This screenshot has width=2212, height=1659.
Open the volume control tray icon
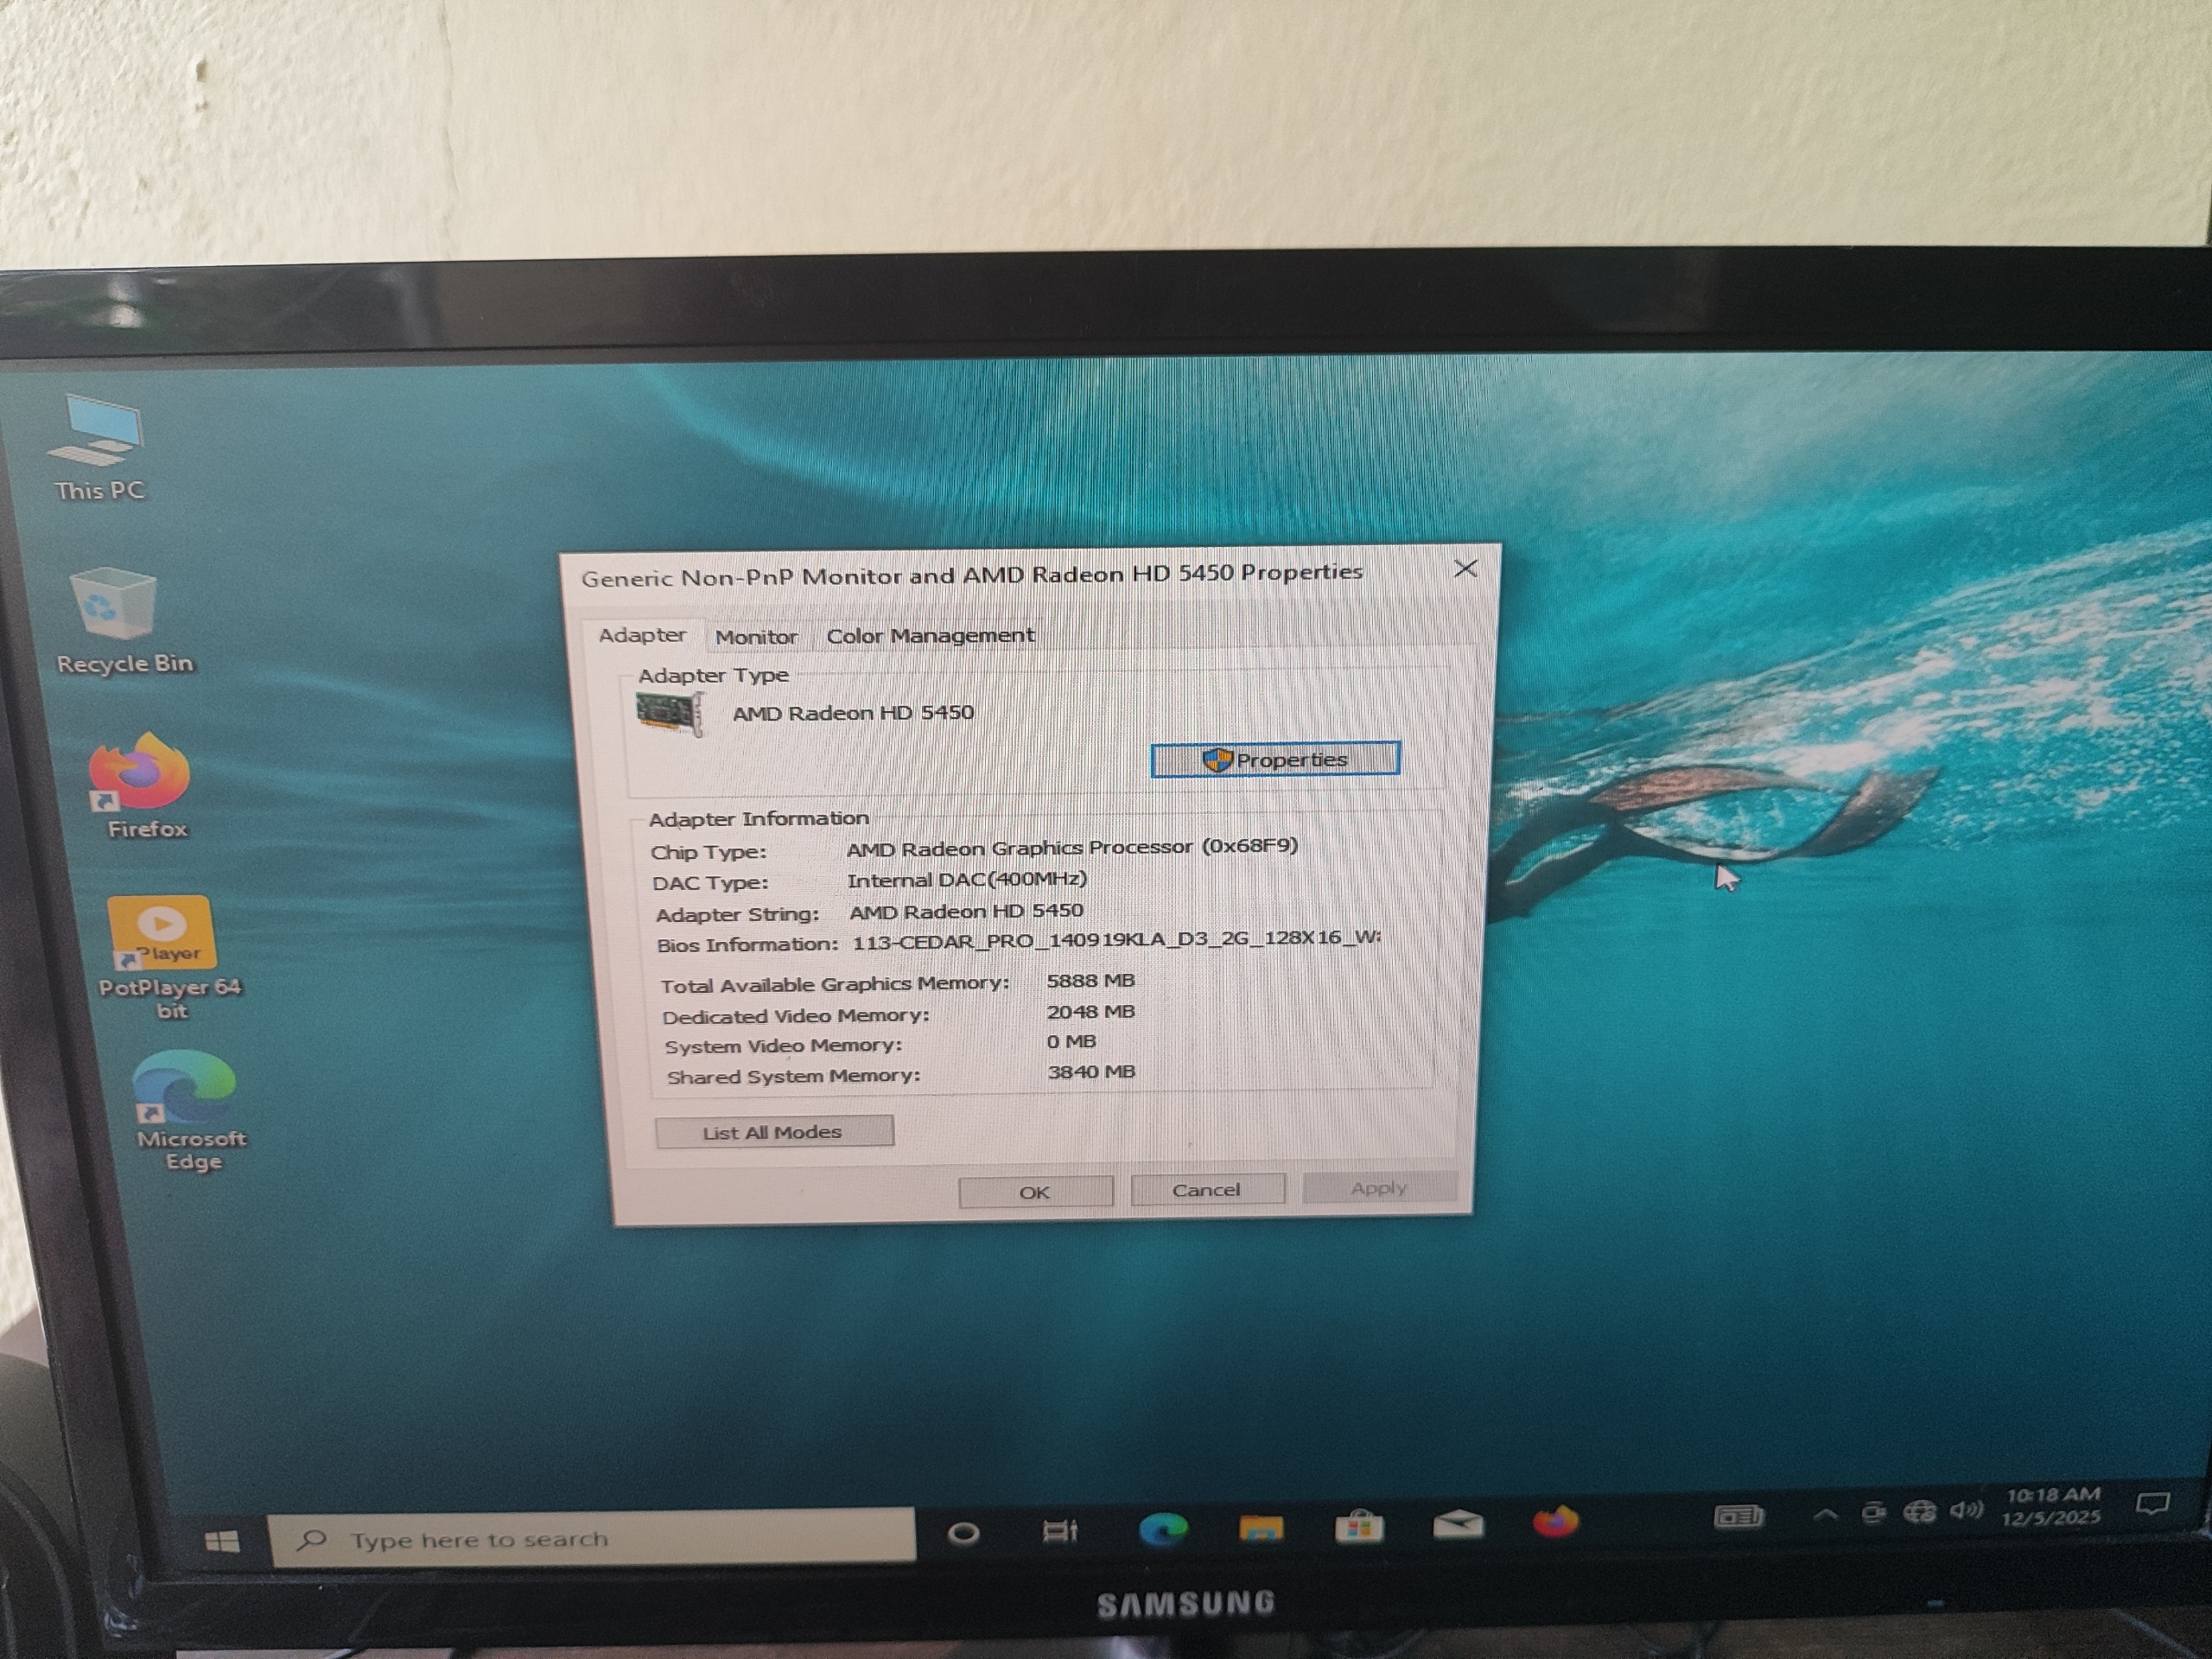[1965, 1510]
